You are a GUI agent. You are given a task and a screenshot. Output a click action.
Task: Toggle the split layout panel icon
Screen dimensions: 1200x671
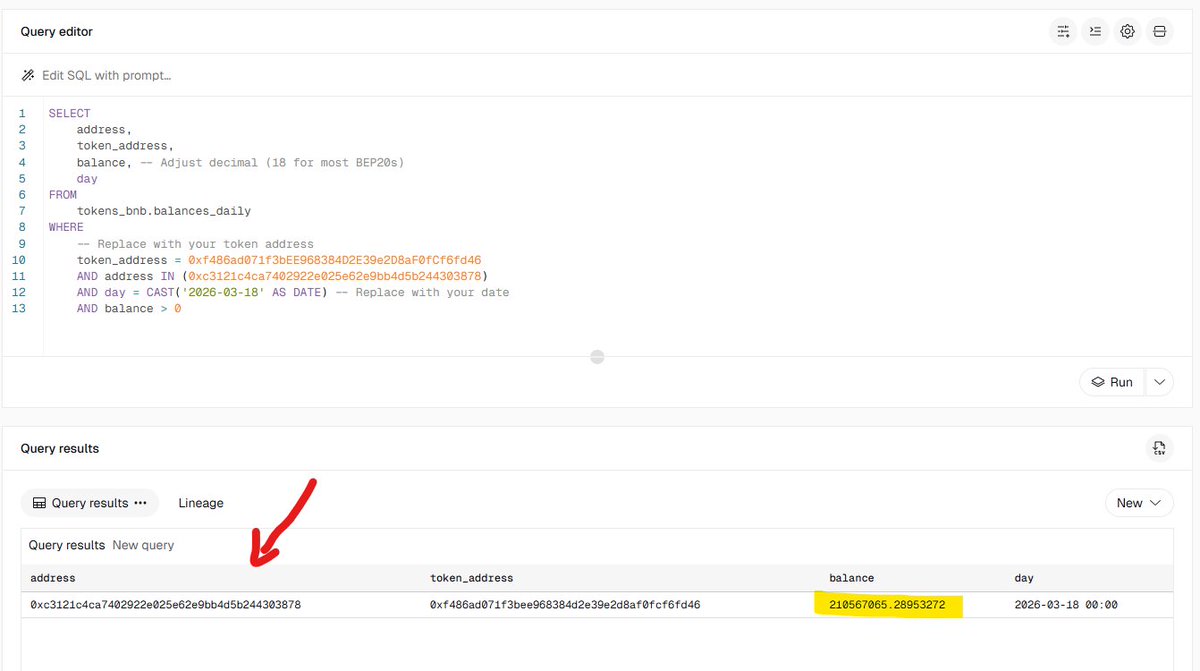click(1159, 32)
